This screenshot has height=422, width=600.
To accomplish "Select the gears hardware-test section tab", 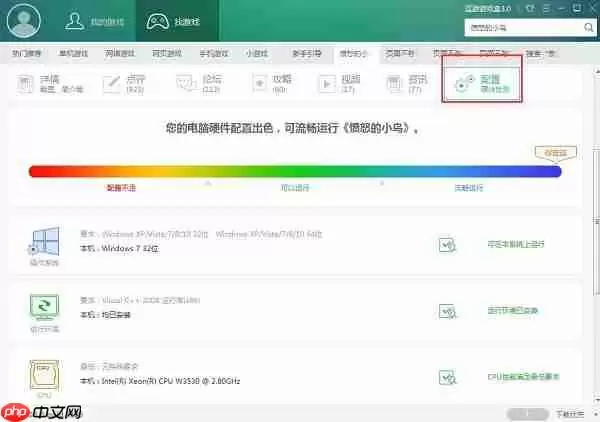I will point(482,84).
